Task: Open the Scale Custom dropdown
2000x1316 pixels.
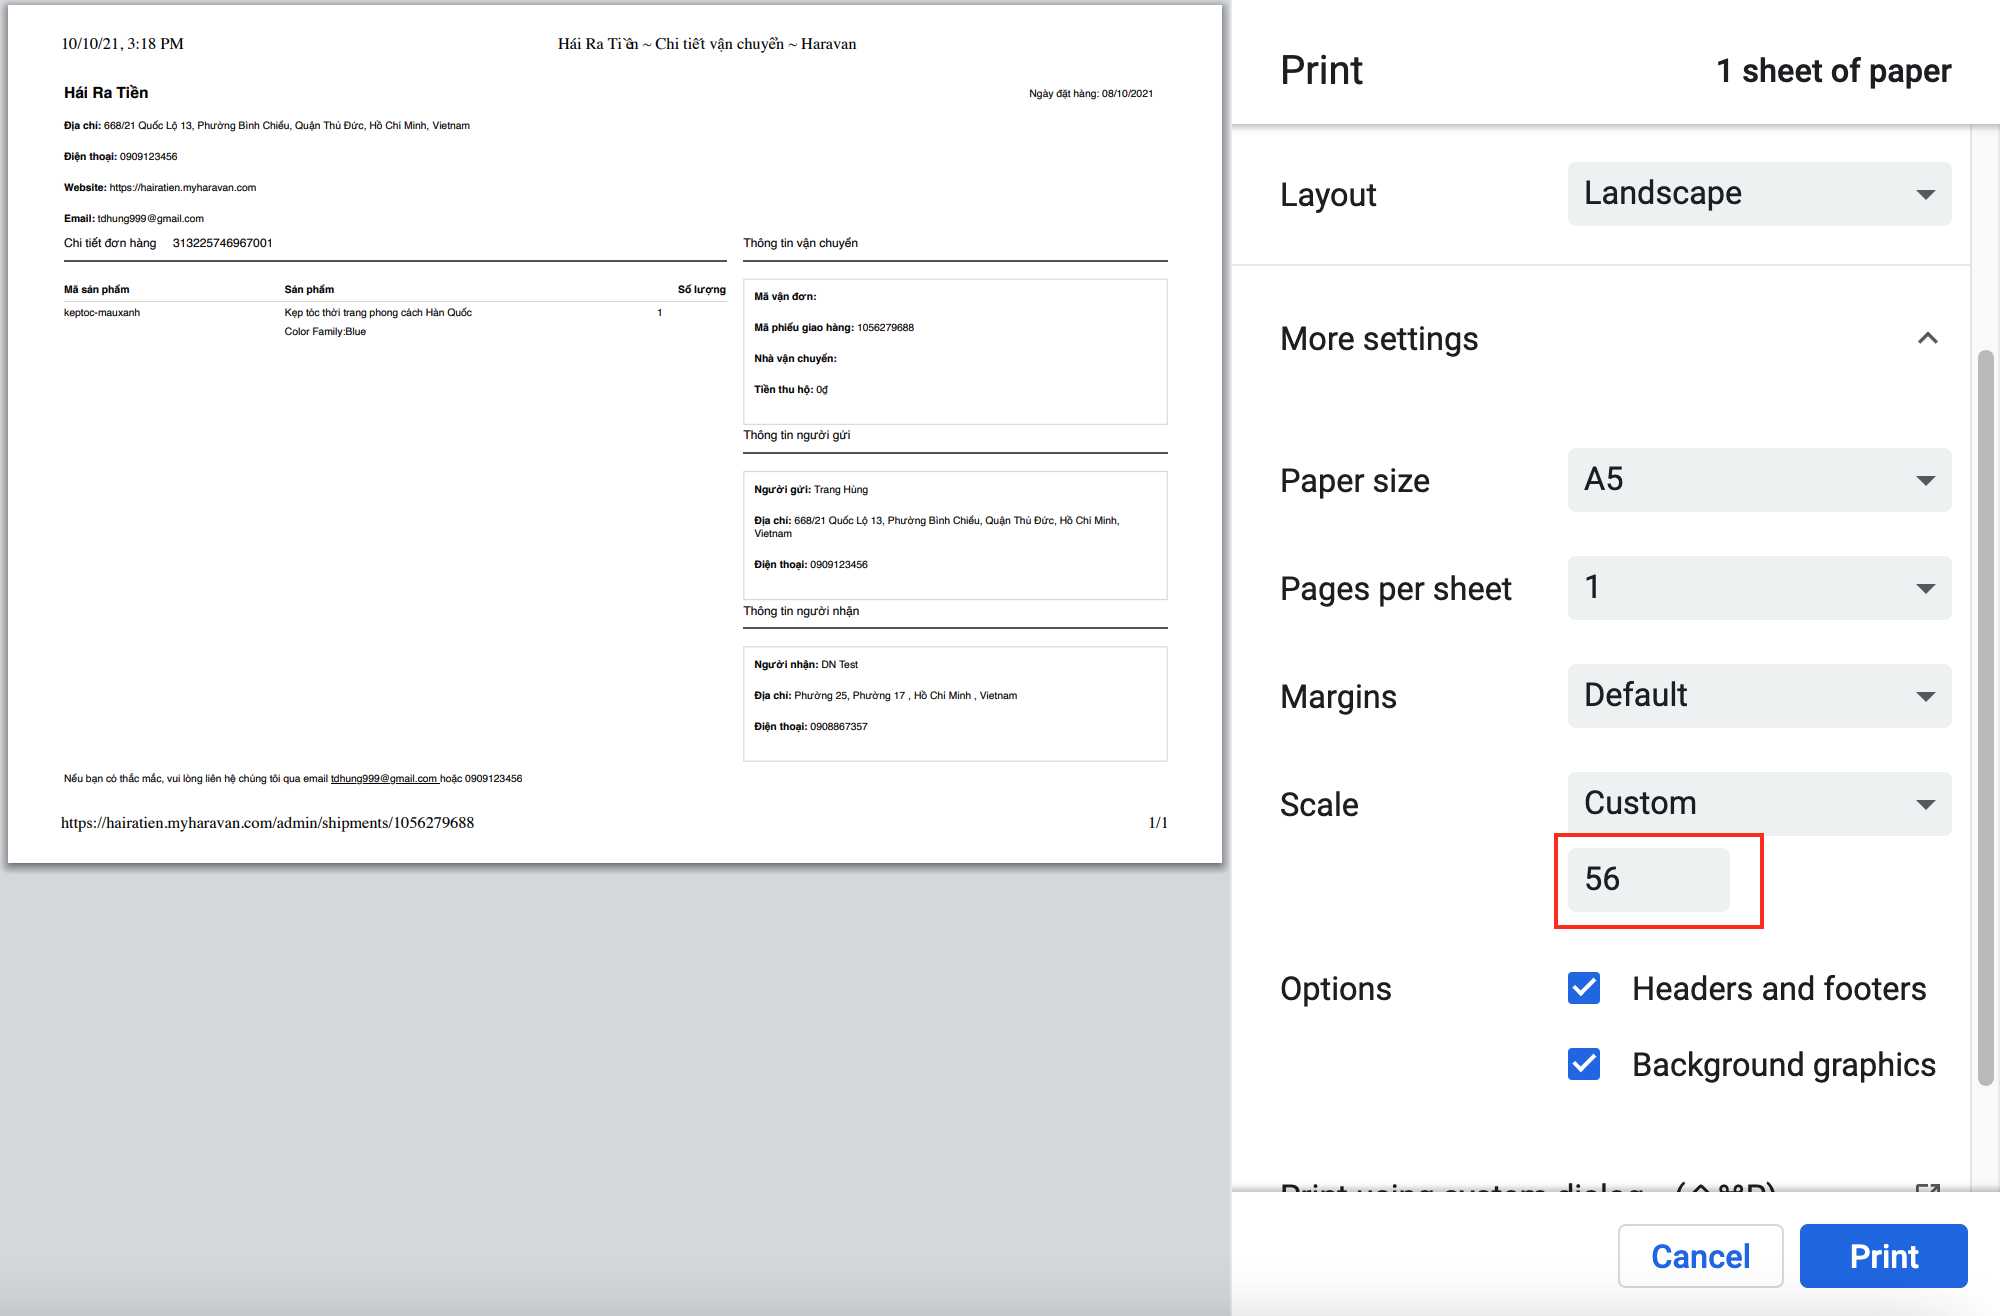Action: pos(1758,804)
